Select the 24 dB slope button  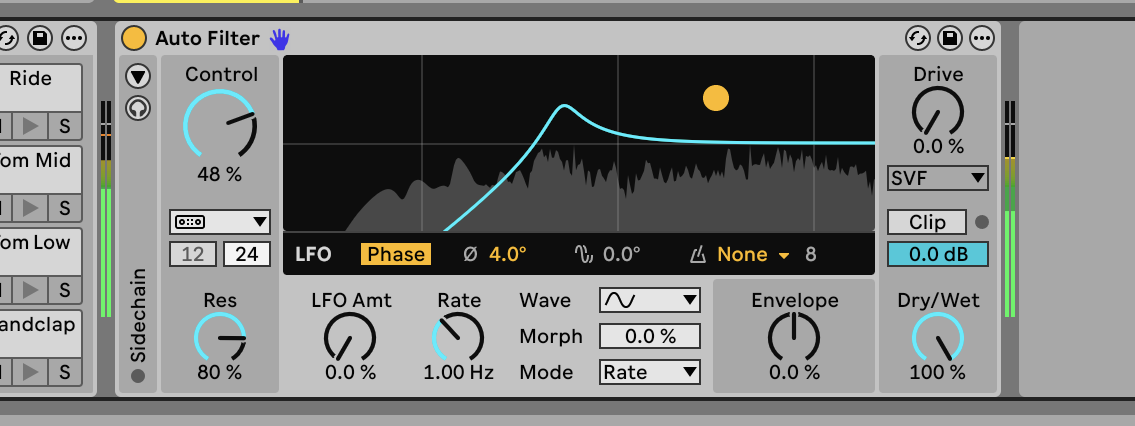pyautogui.click(x=247, y=255)
